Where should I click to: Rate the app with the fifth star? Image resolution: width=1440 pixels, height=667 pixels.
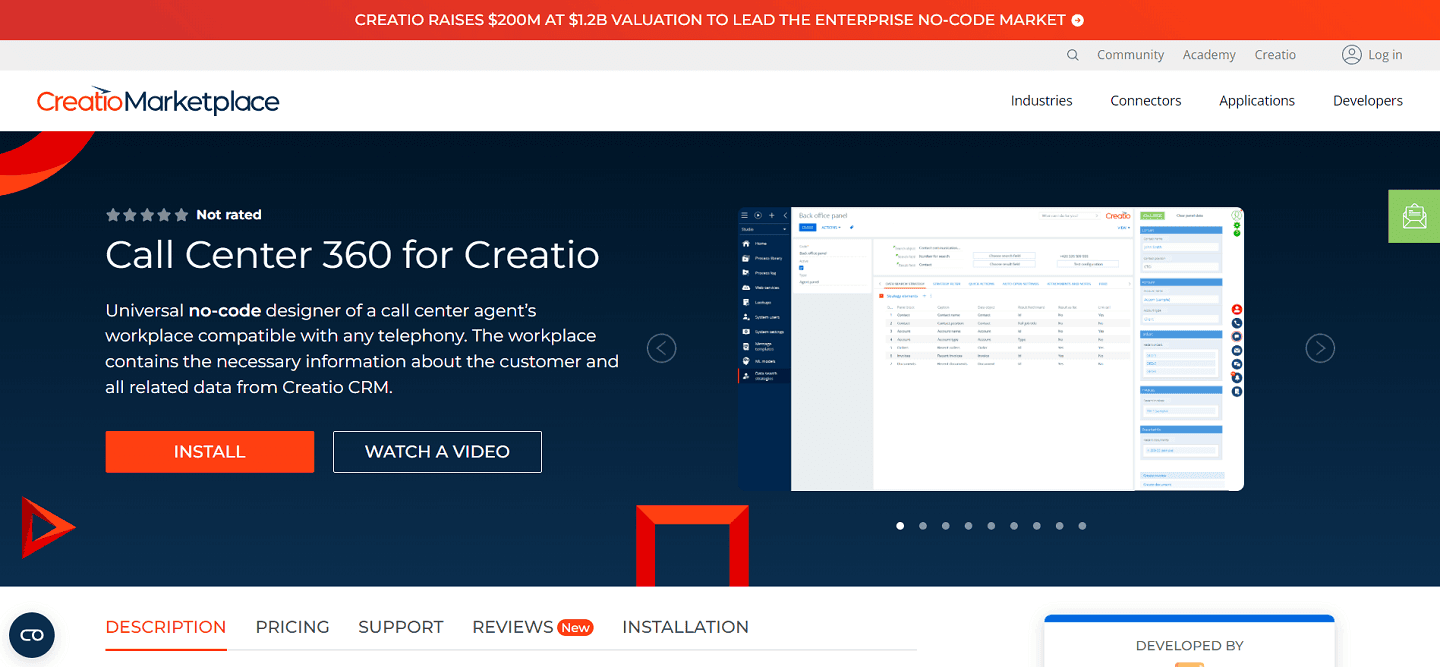pos(181,214)
